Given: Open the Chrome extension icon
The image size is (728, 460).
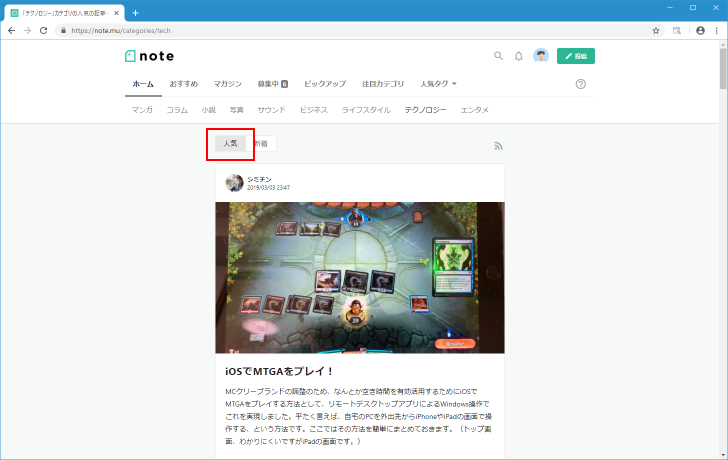Looking at the screenshot, I should (677, 31).
